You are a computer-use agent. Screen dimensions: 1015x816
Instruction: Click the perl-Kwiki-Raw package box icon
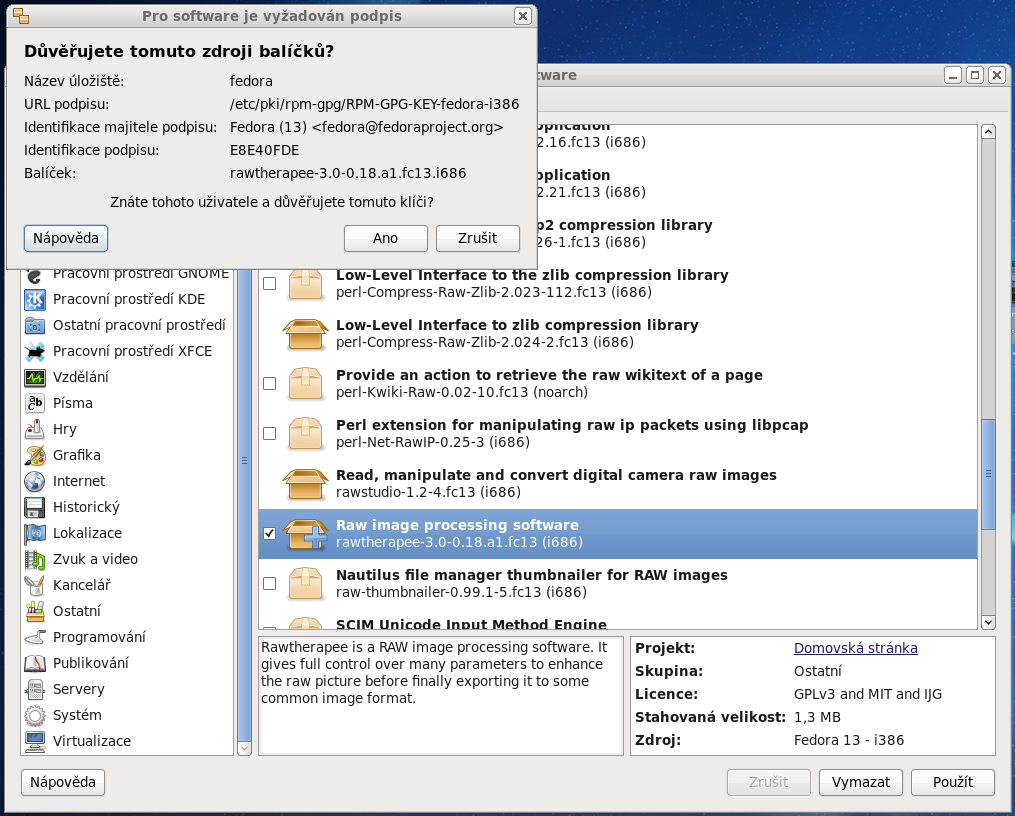(306, 384)
